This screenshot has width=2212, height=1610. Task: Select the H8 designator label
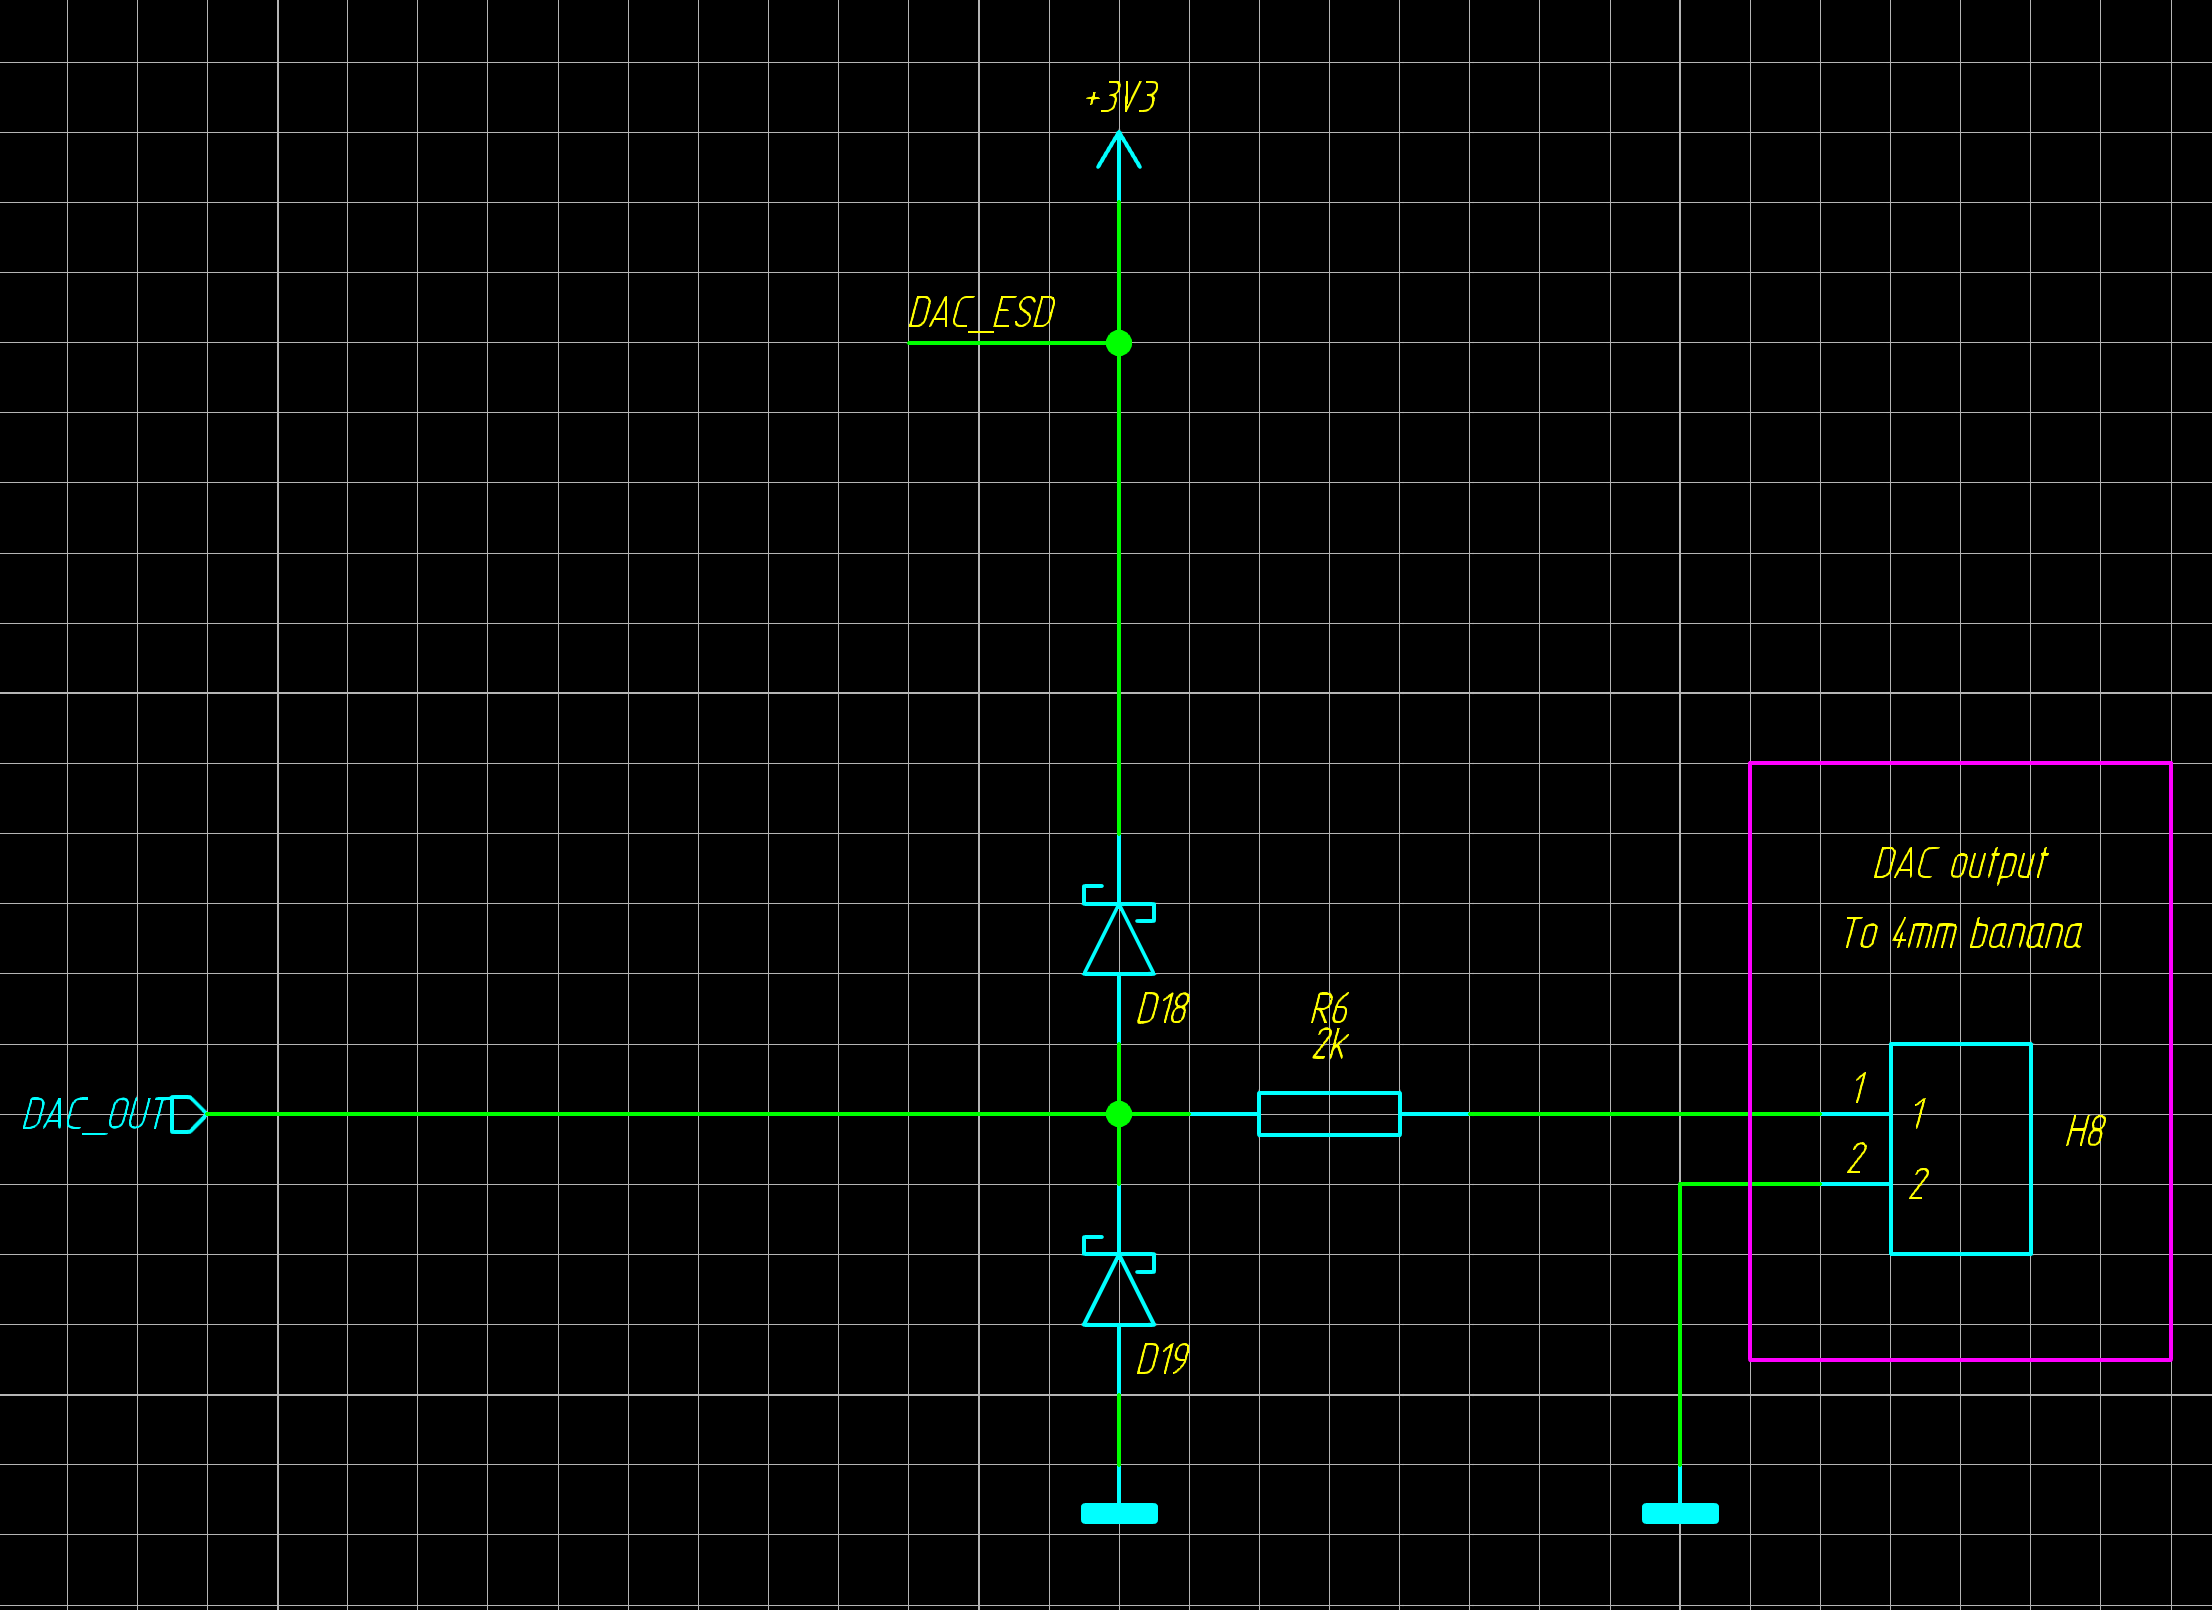tap(2085, 1132)
